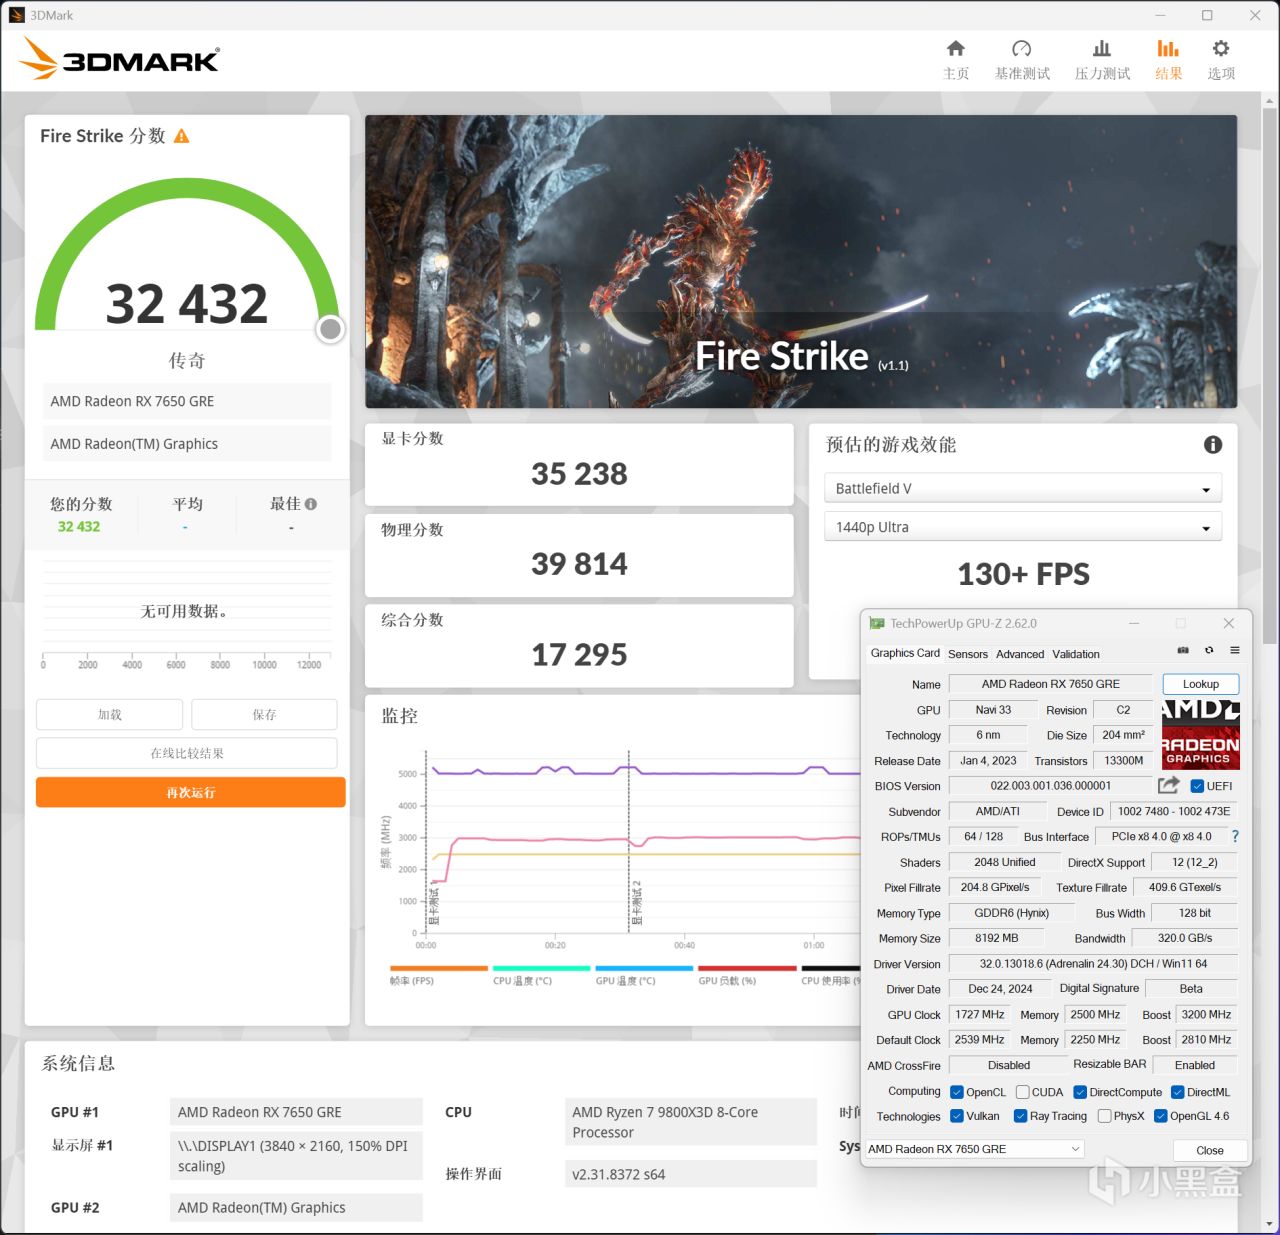Click the 显卡分数 35 238 score card
The height and width of the screenshot is (1235, 1280).
[x=579, y=465]
